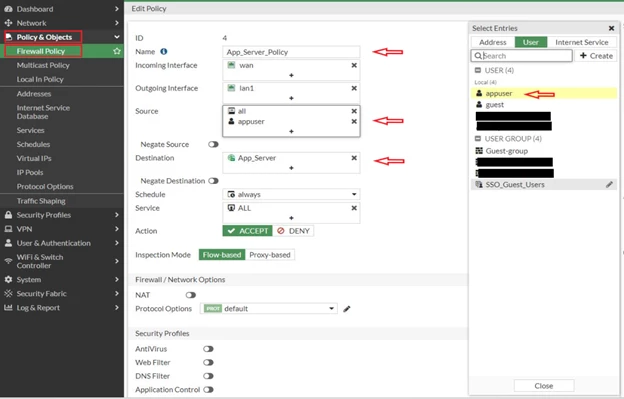Toggle the Negate Source switch
Viewport: 624px width, 399px height.
point(213,144)
